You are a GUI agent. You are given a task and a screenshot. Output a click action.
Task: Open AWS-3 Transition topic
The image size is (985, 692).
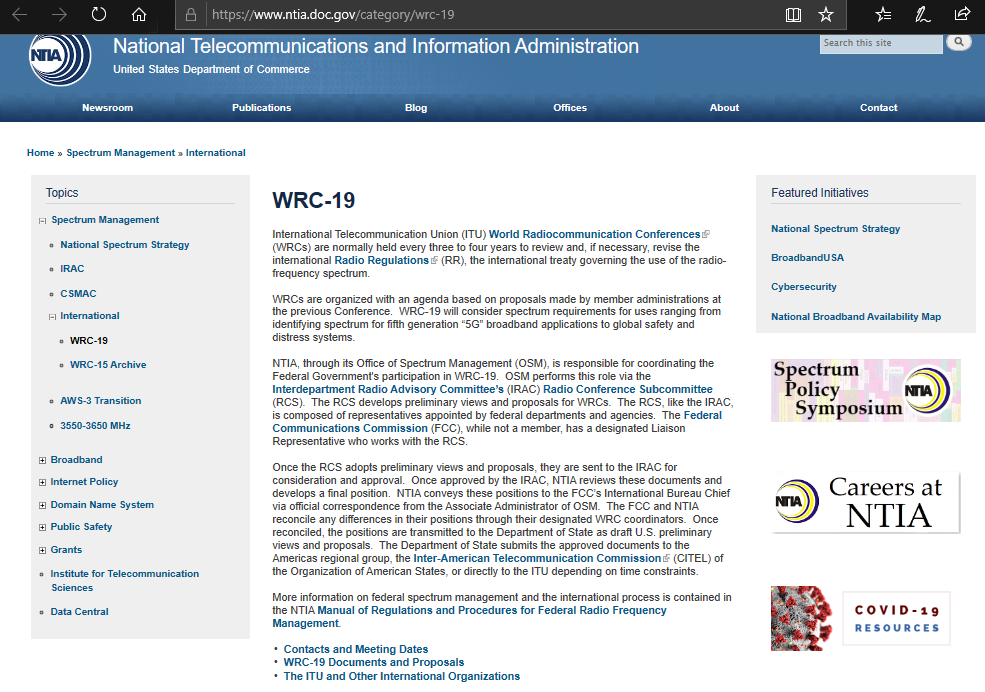pos(101,401)
